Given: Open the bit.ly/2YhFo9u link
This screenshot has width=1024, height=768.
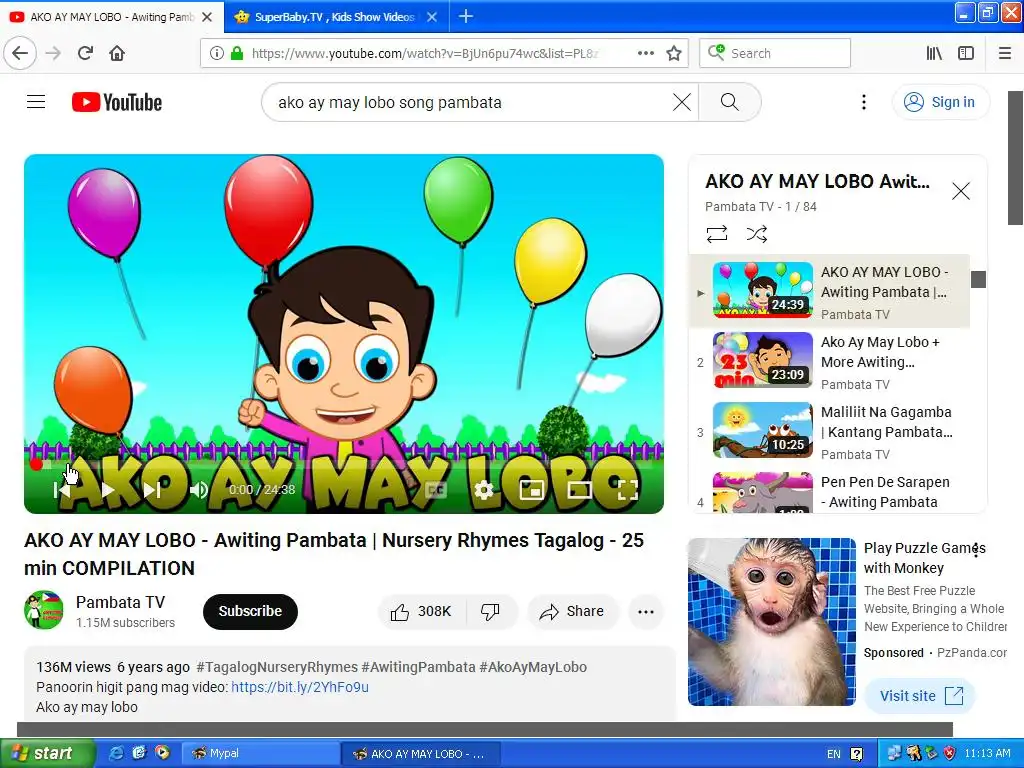Looking at the screenshot, I should click(x=300, y=687).
